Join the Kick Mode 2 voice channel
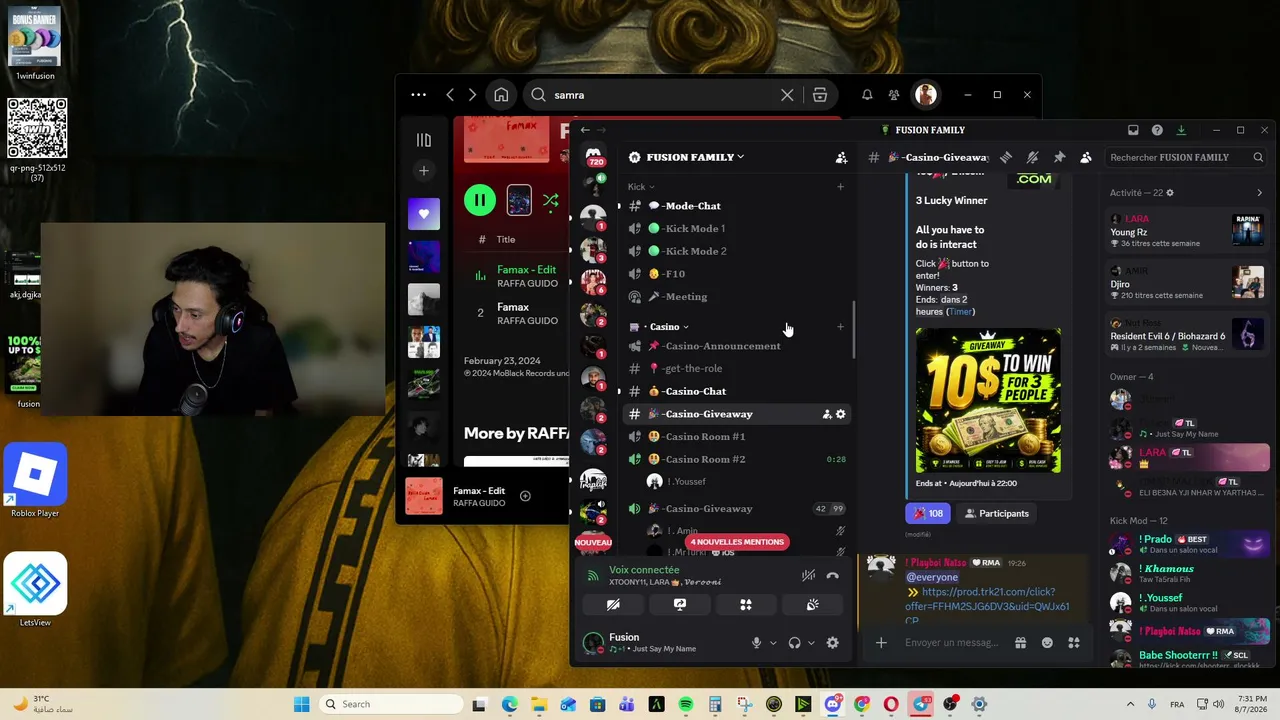Viewport: 1280px width, 720px height. coord(736,251)
